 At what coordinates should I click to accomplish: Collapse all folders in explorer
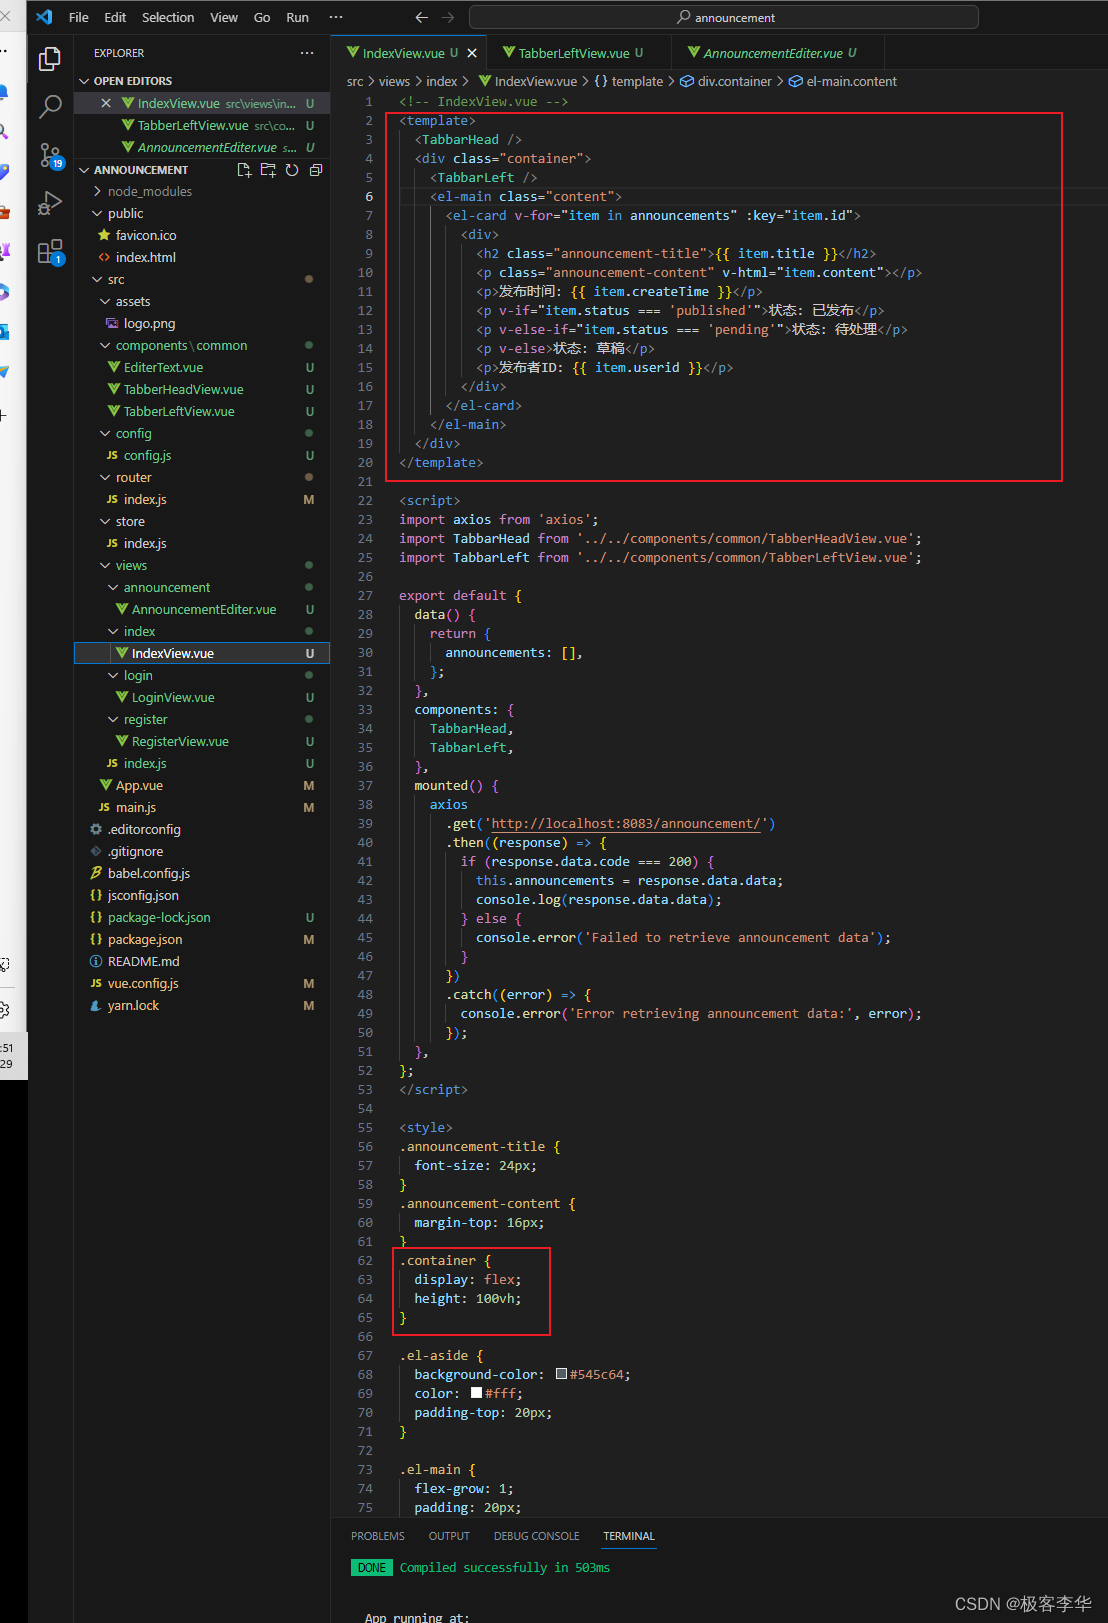coord(316,170)
